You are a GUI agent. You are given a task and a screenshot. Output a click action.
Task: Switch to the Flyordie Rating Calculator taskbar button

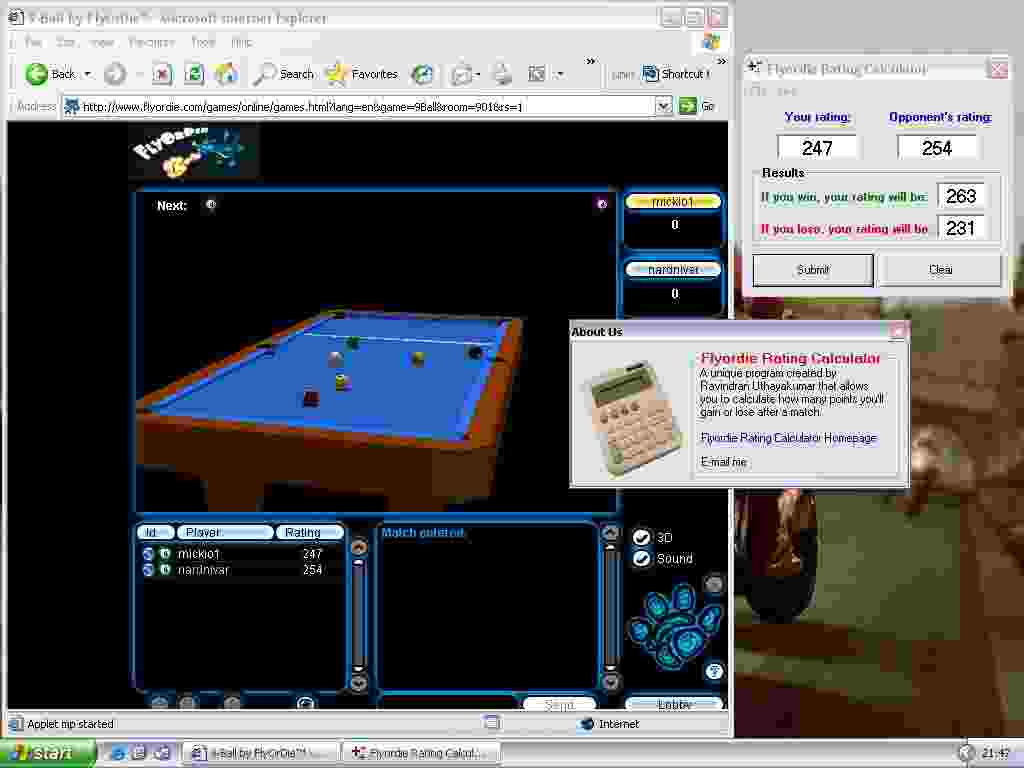(422, 753)
